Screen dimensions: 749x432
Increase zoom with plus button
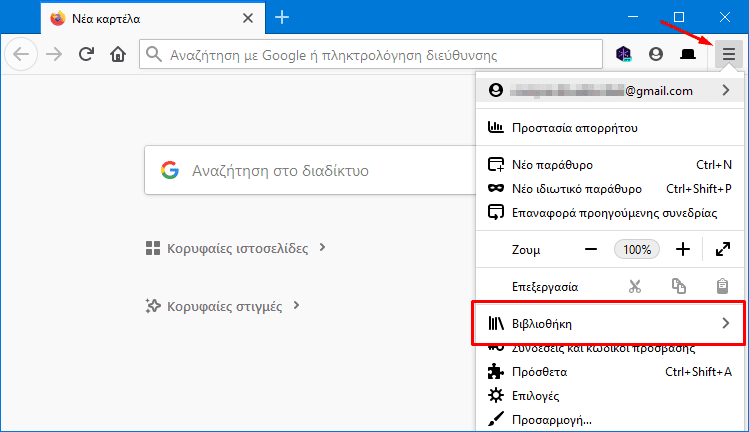click(683, 249)
